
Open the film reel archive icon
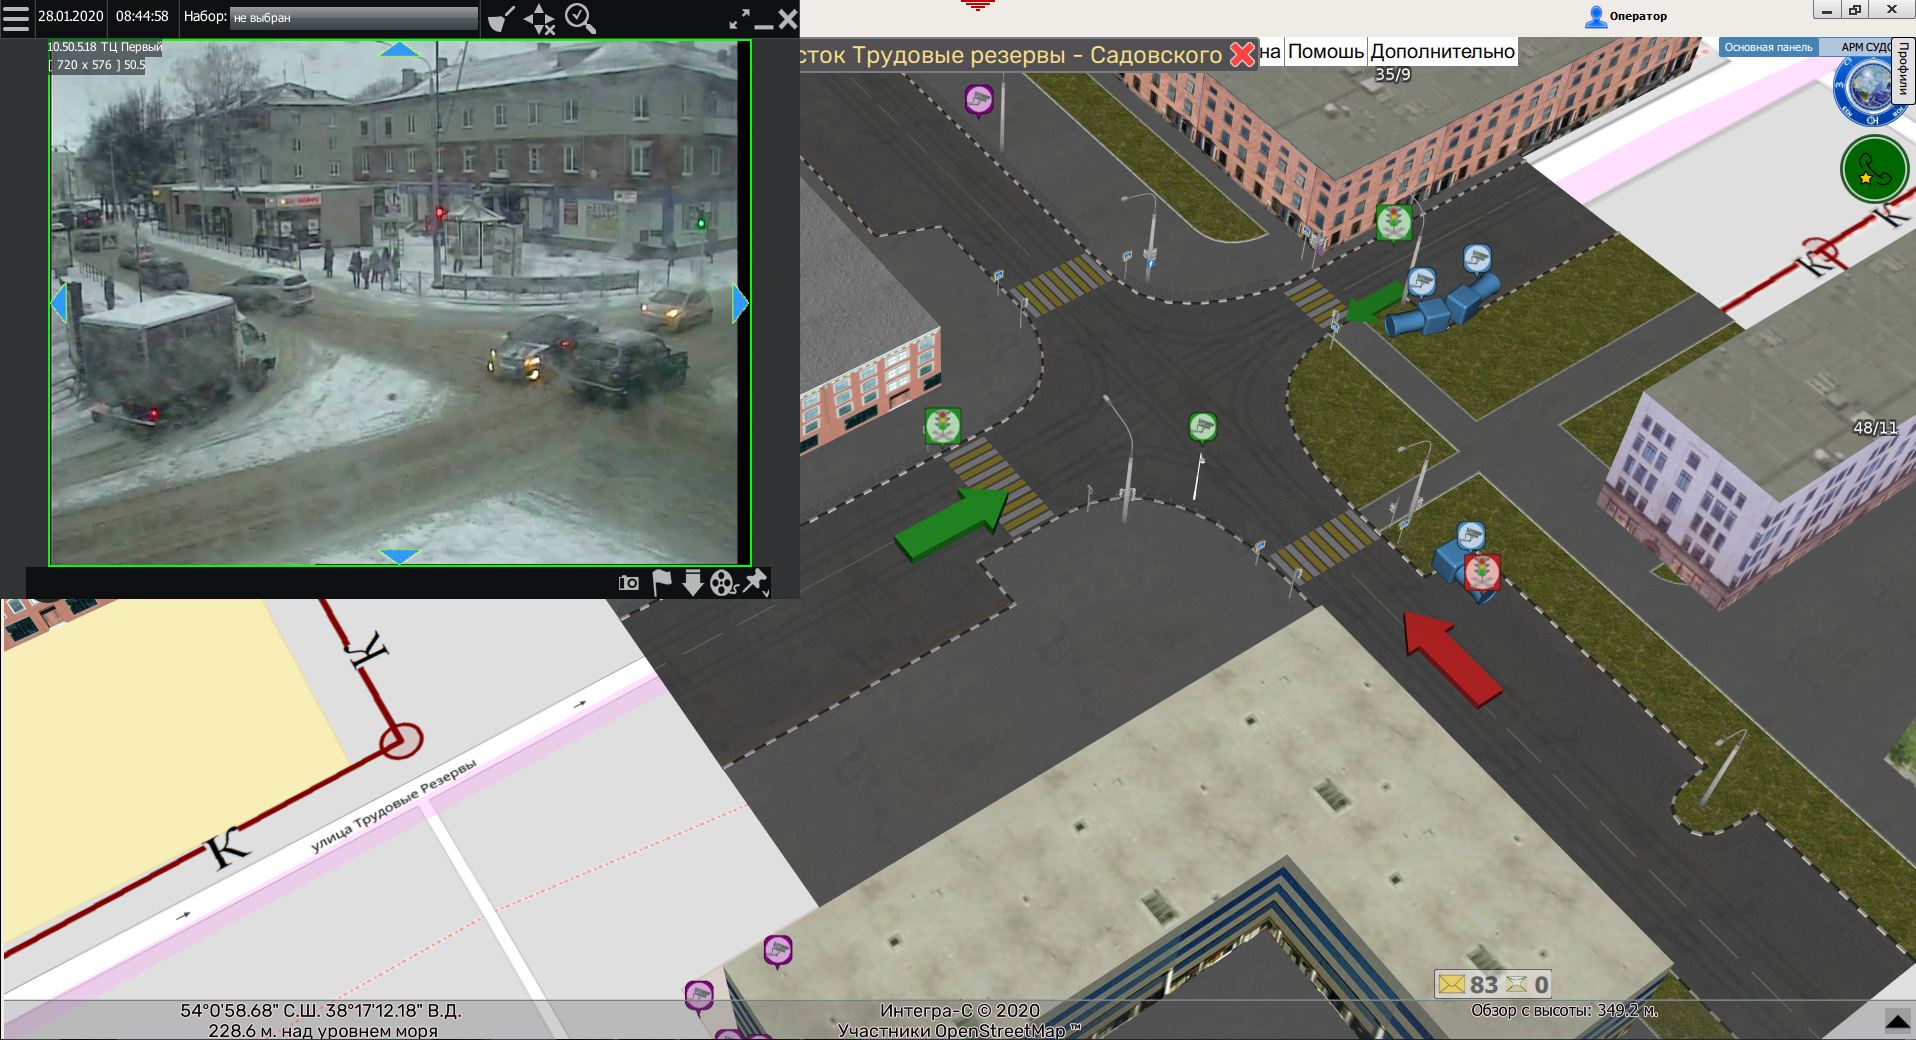coord(723,583)
